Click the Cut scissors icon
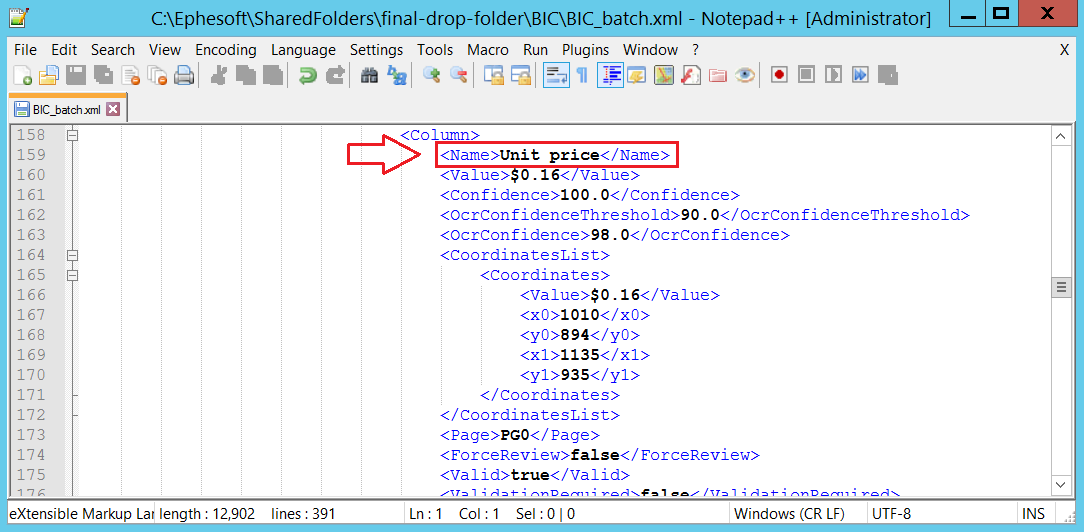 pos(219,75)
